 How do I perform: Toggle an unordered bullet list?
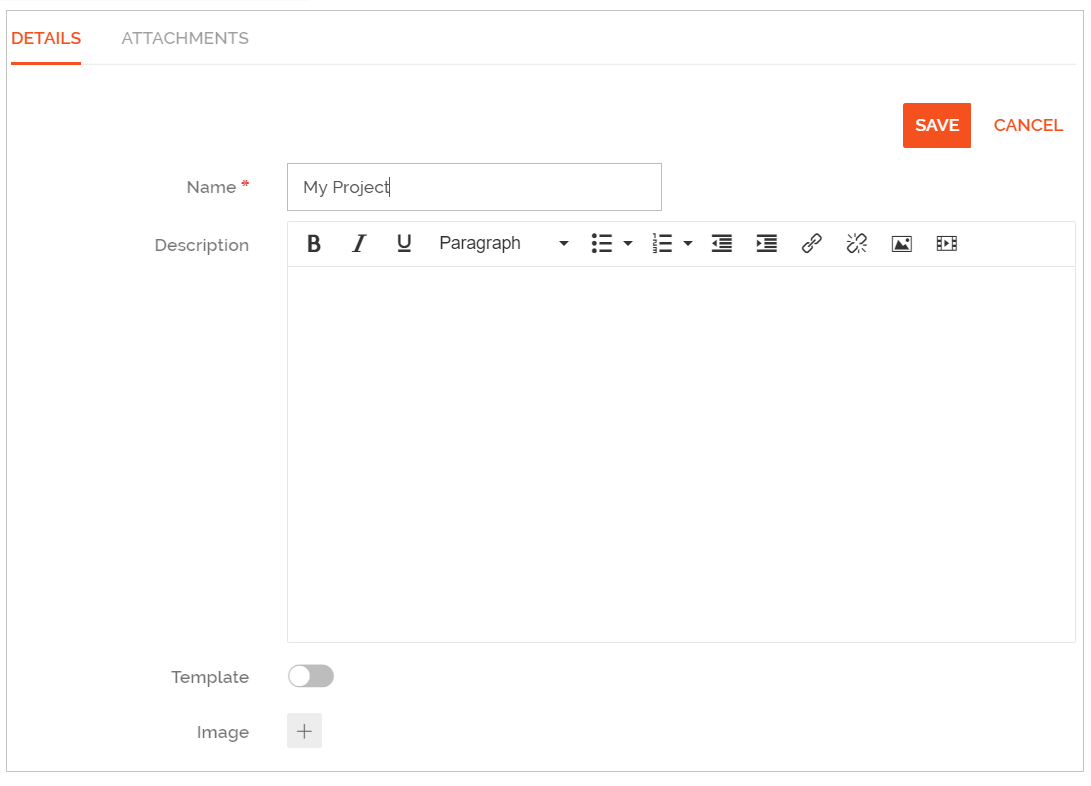(600, 243)
